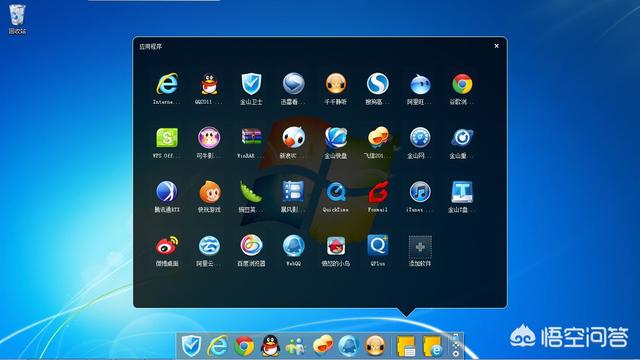This screenshot has width=640, height=360.
Task: Click the 添加软件 add software button
Action: tap(420, 246)
